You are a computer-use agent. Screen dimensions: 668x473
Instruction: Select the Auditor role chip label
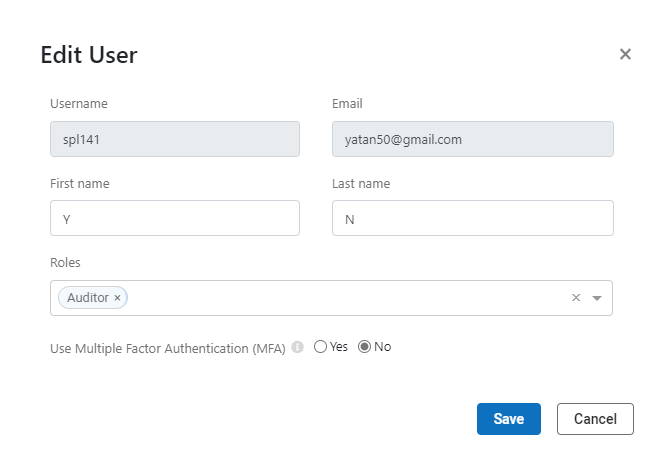tap(88, 297)
